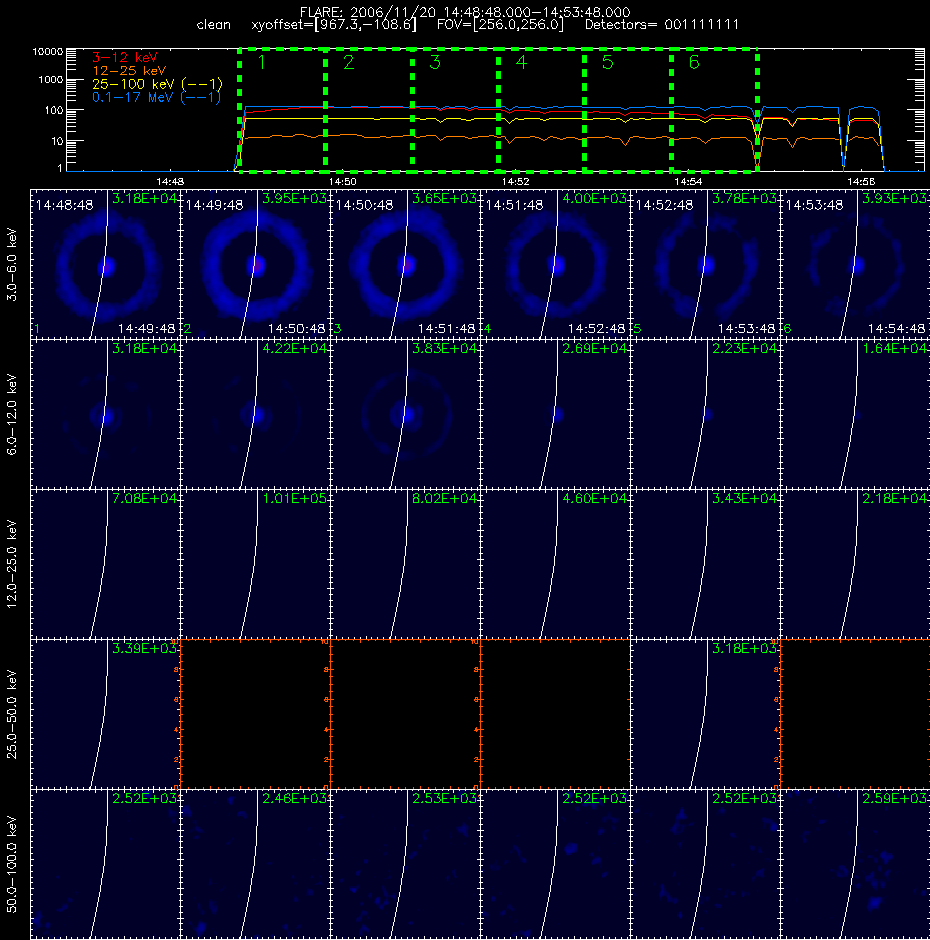Viewport: 930px width, 940px height.
Task: Select interval number 1 in the light curve
Action: coord(261,62)
